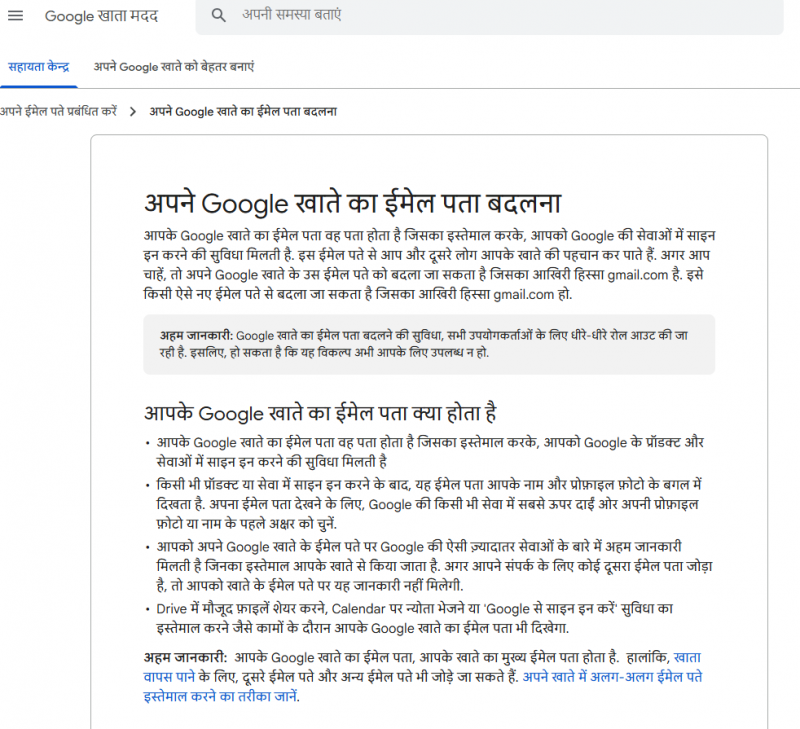Click the gray 'अहम जानकारी' rollout notice box
The height and width of the screenshot is (729, 800).
pos(428,344)
